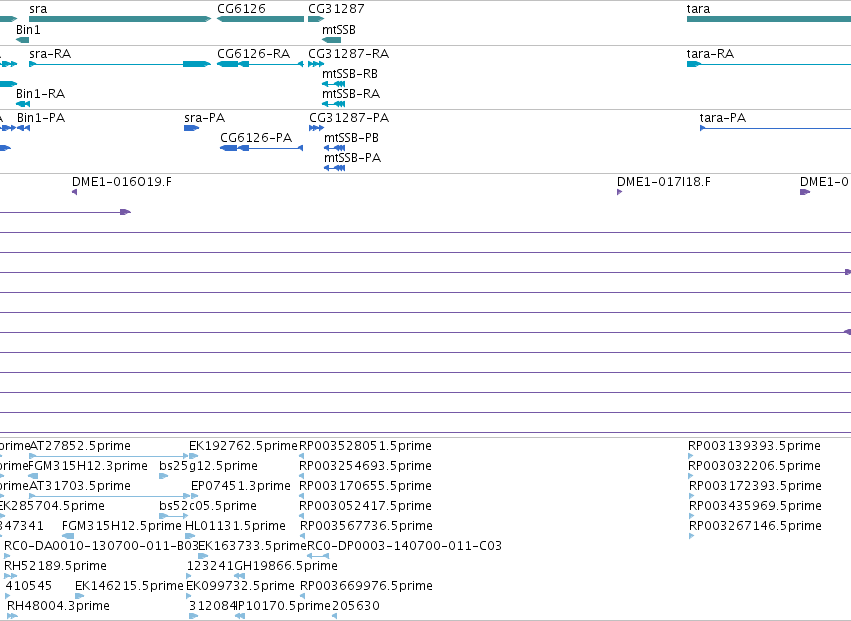Select the RC0-DP0003-140700-011-C03 label
Image resolution: width=851 pixels, height=621 pixels.
(x=404, y=546)
